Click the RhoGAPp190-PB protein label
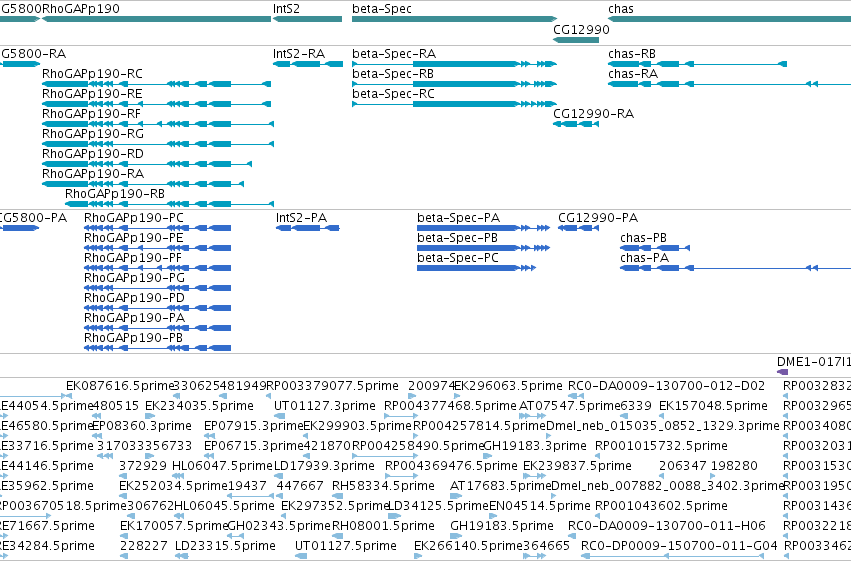Viewport: 851px width, 561px height. click(133, 339)
